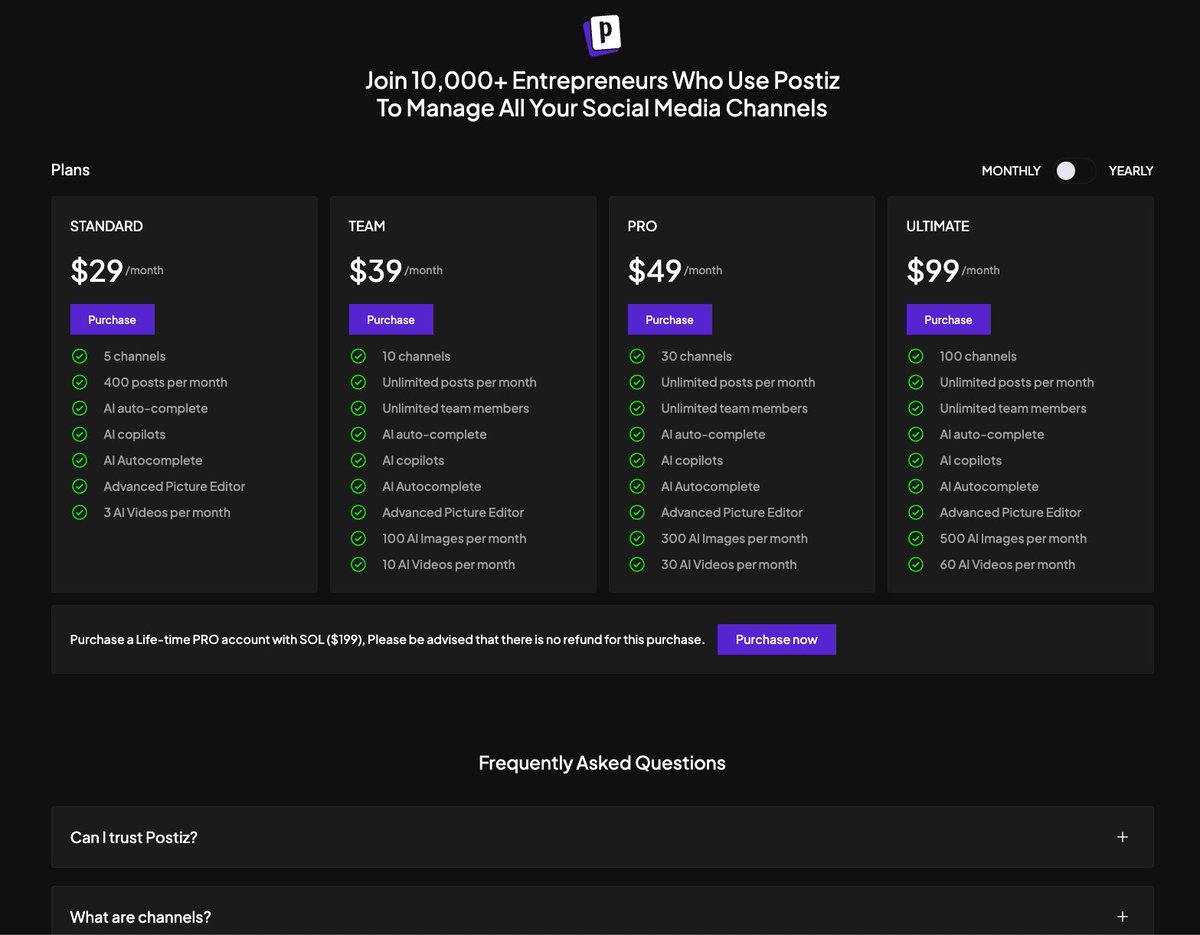Click ULTIMATE plan's 'AI auto-complete' checkmark
The image size is (1200, 935).
click(915, 434)
